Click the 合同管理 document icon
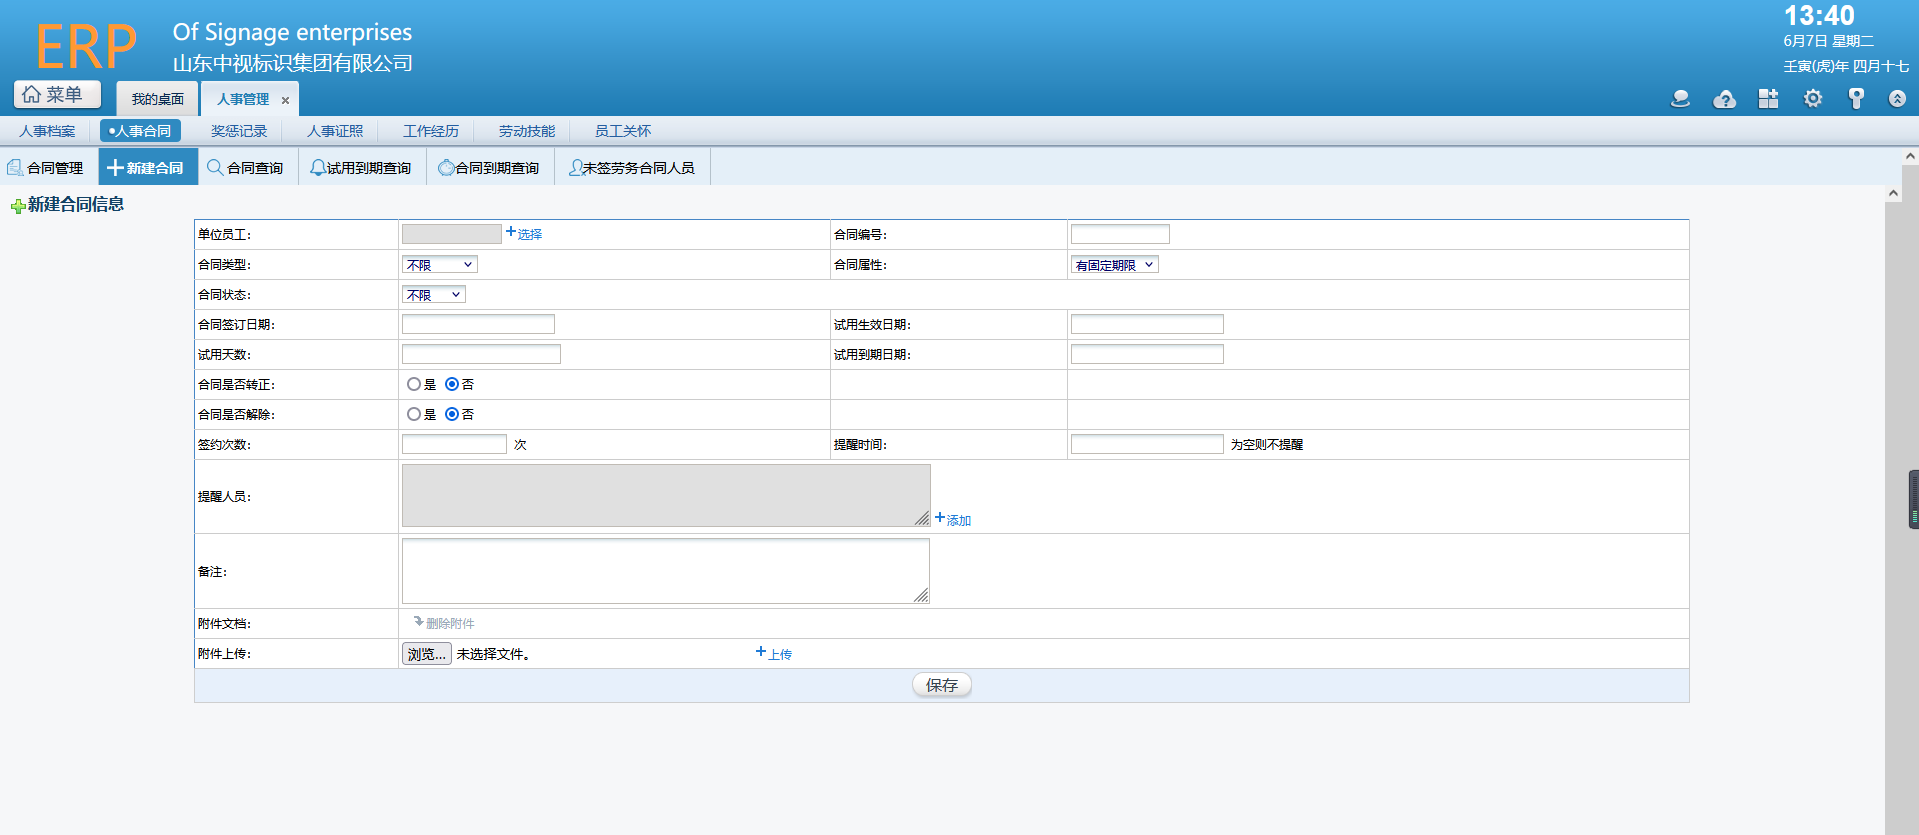The height and width of the screenshot is (835, 1919). pos(15,167)
